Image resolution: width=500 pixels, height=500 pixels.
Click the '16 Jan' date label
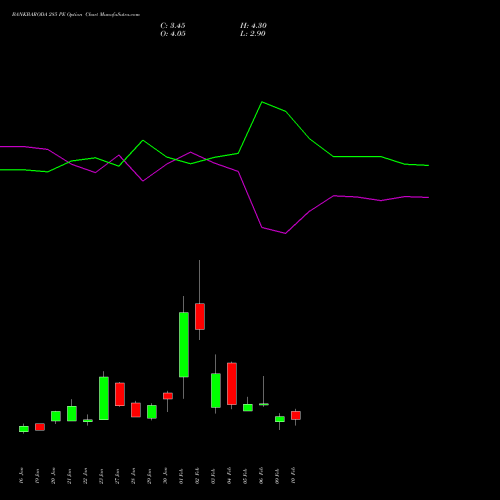pos(21,476)
